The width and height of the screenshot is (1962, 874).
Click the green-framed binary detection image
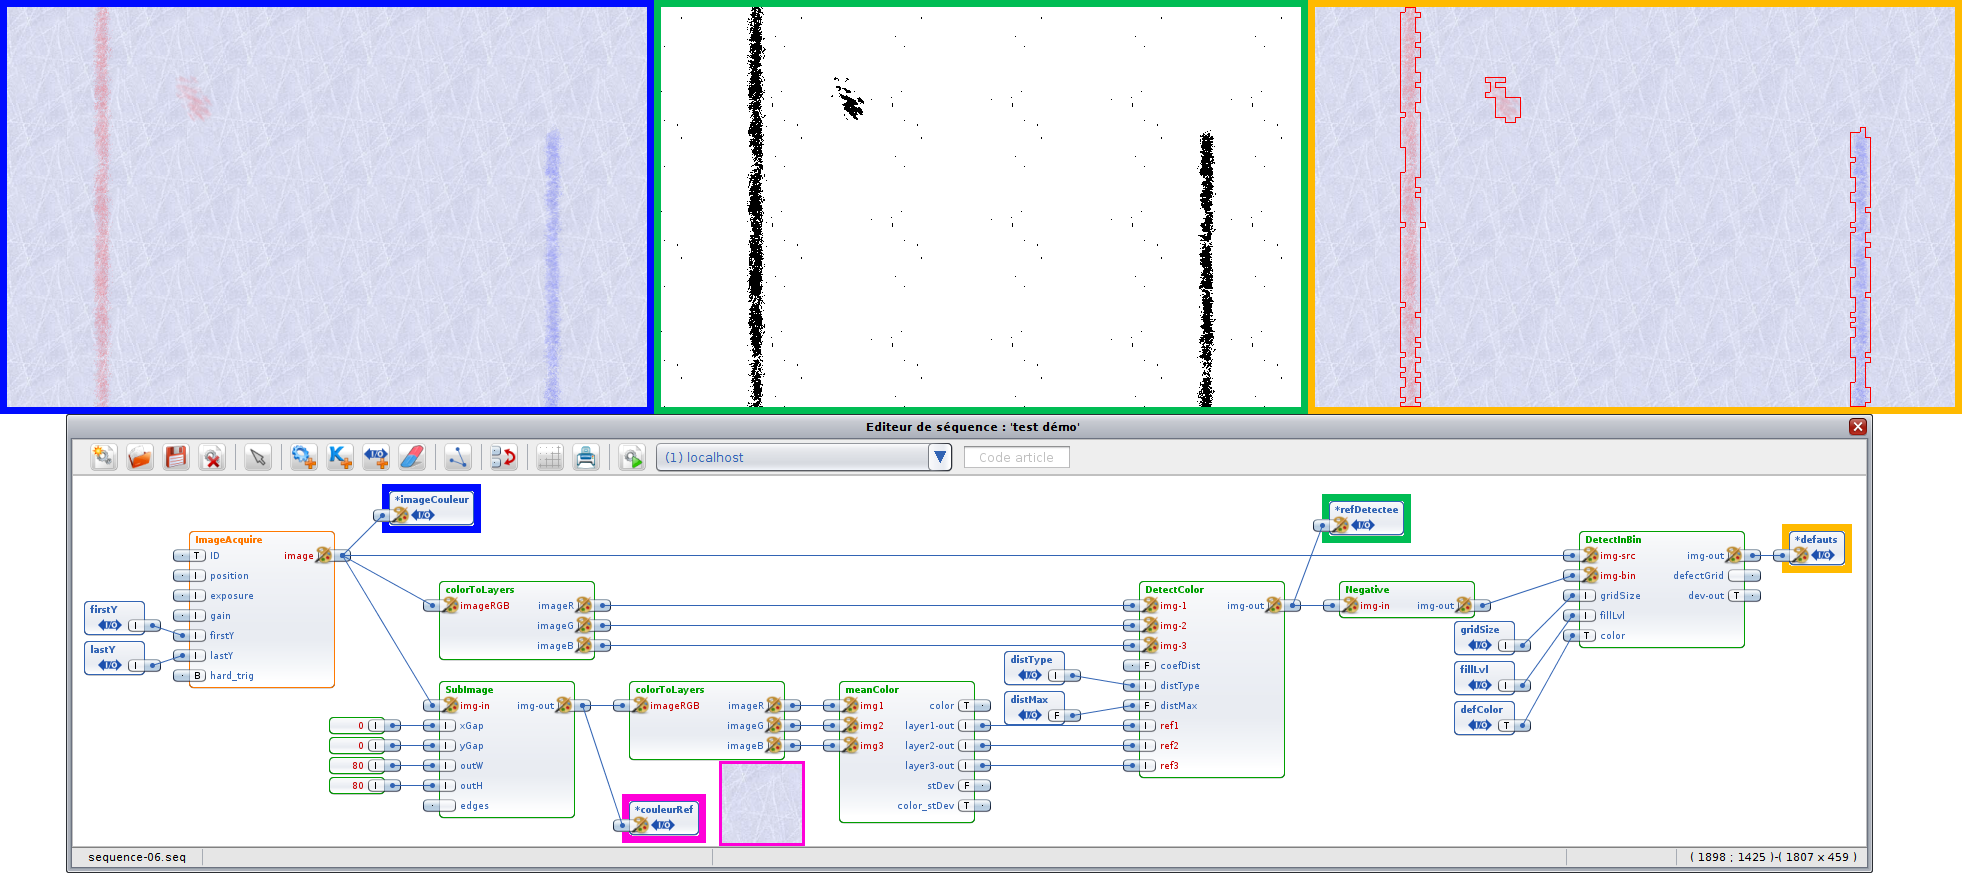(x=981, y=207)
